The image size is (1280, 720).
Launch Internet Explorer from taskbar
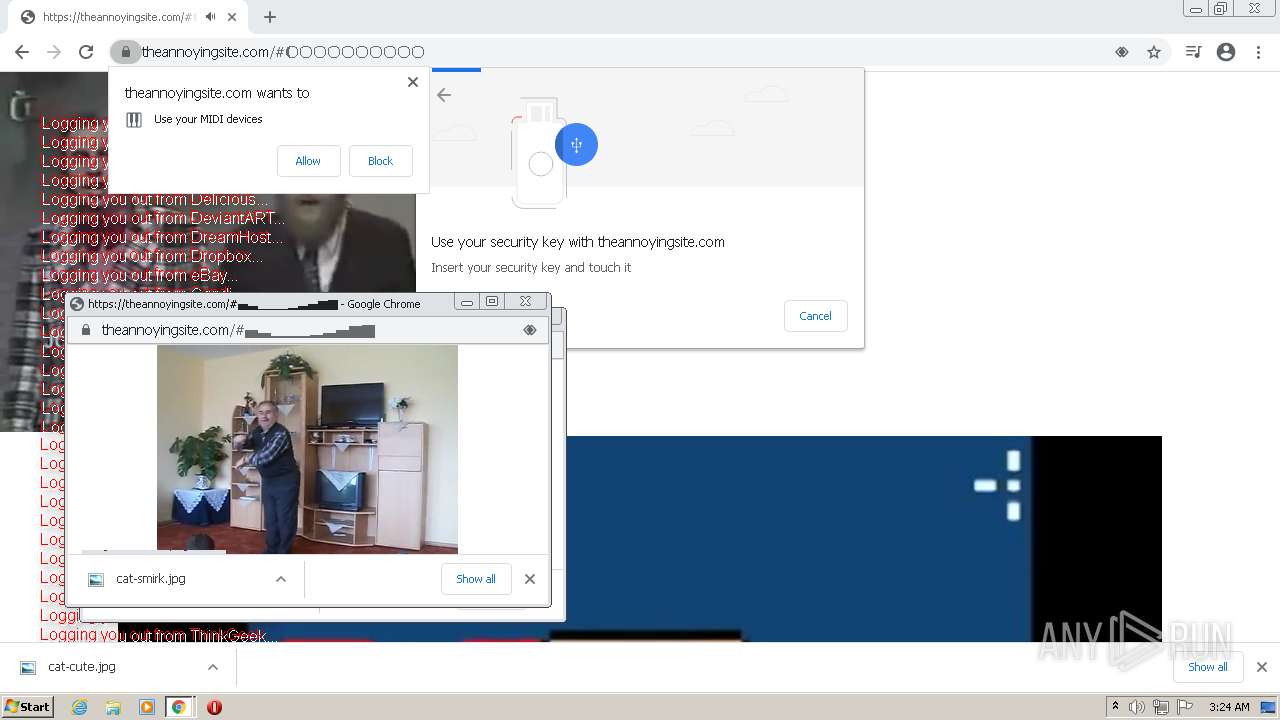[x=79, y=707]
